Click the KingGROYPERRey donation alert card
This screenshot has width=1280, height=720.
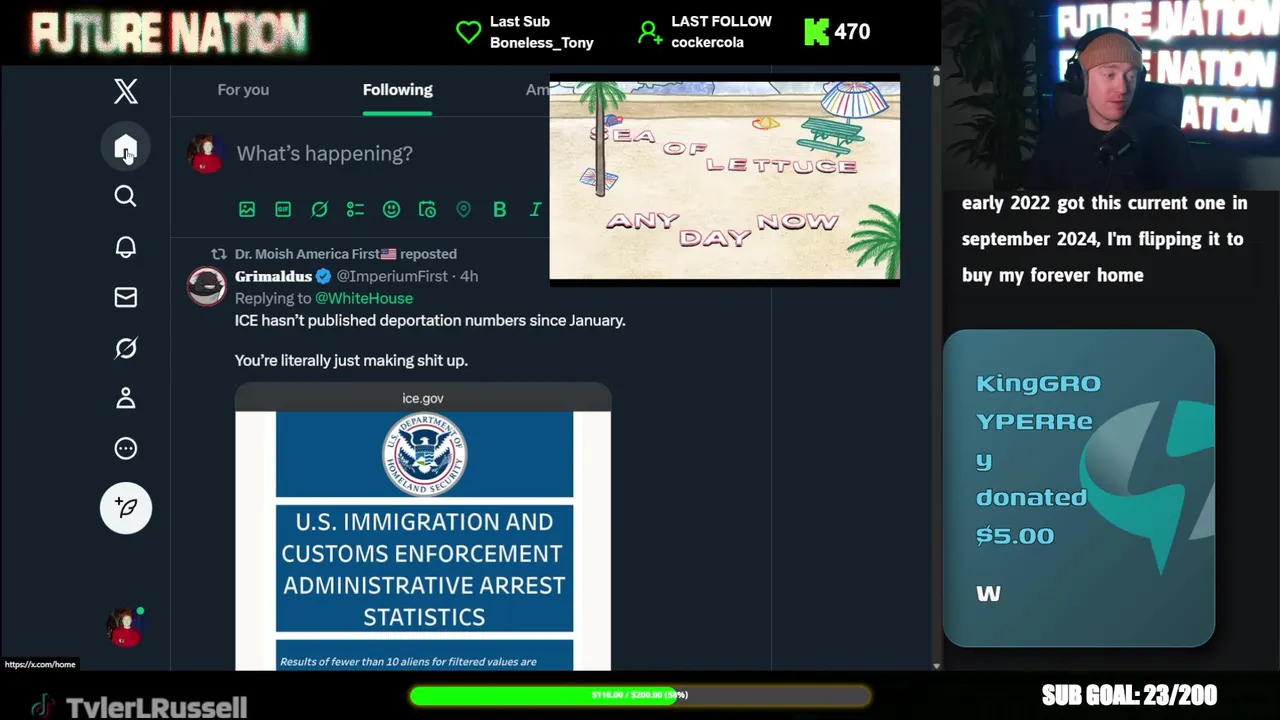(1079, 488)
